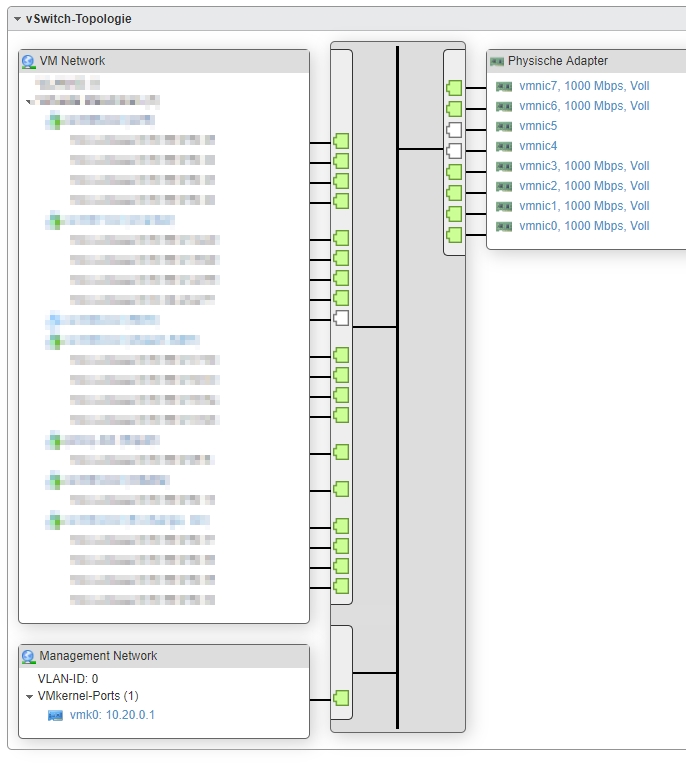This screenshot has width=686, height=778.
Task: Open vmnic7, 1000 Mbps, Voll adapter
Action: click(584, 86)
